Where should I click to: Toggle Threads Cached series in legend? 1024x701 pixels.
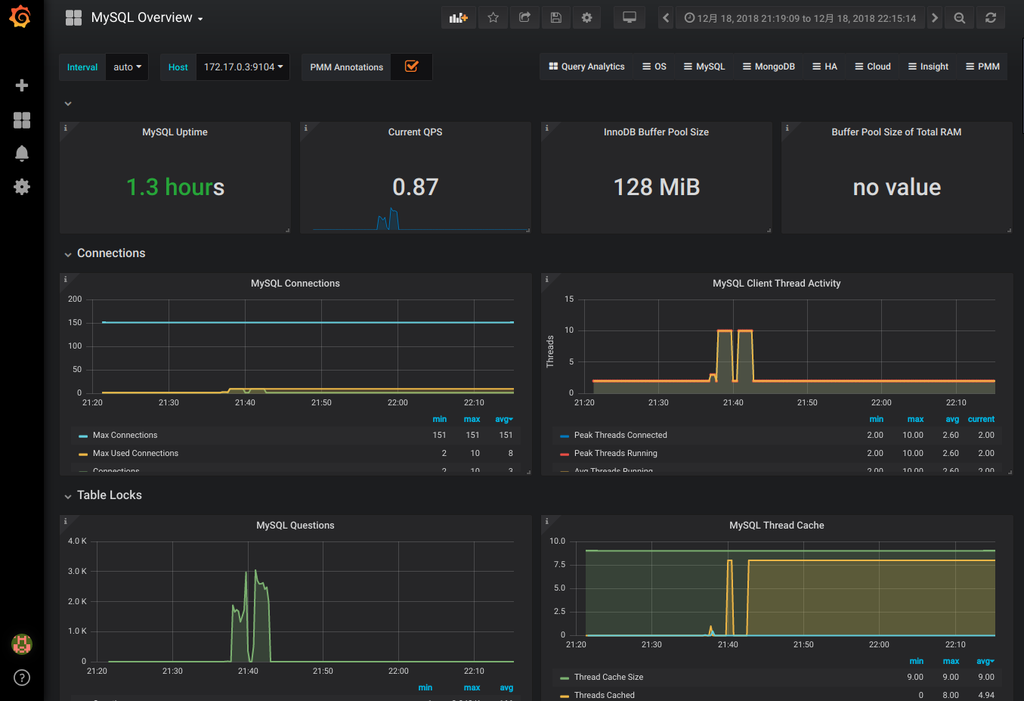pos(604,695)
